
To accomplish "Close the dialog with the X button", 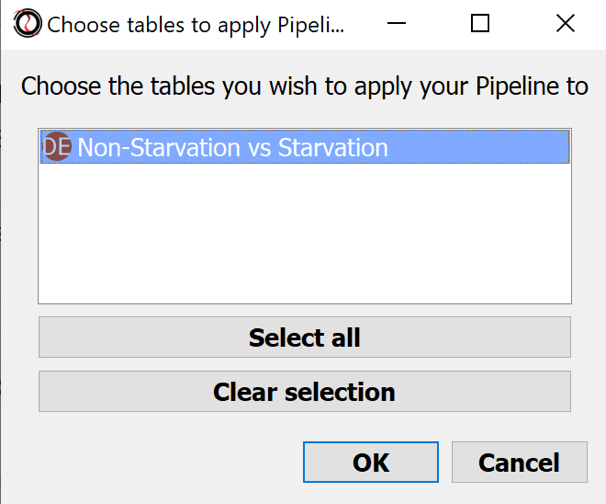I will pos(565,23).
